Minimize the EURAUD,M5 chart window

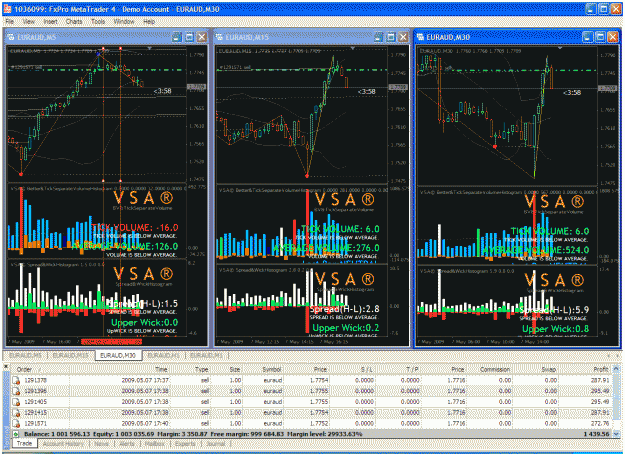tap(177, 37)
